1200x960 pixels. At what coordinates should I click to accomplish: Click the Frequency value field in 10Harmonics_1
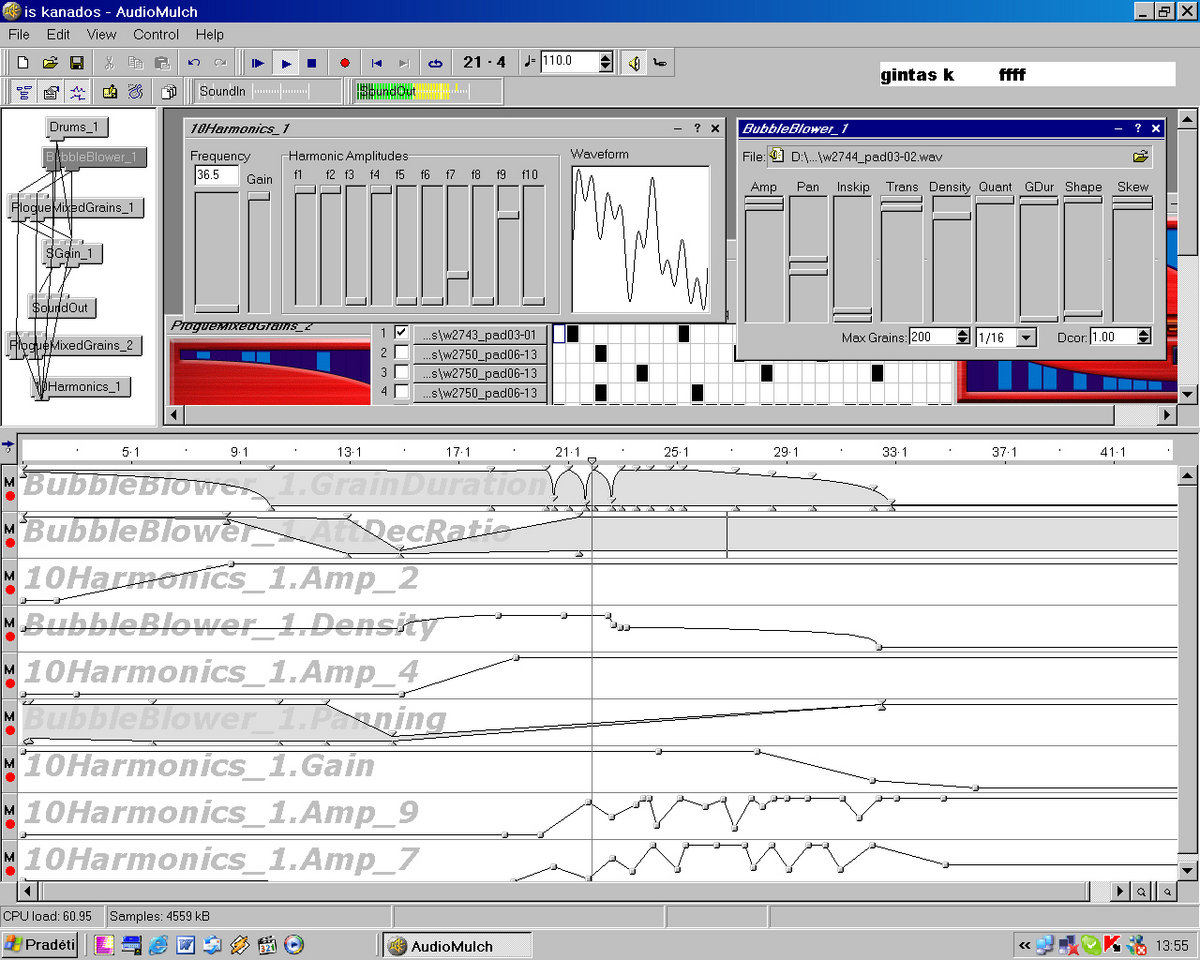tap(216, 175)
